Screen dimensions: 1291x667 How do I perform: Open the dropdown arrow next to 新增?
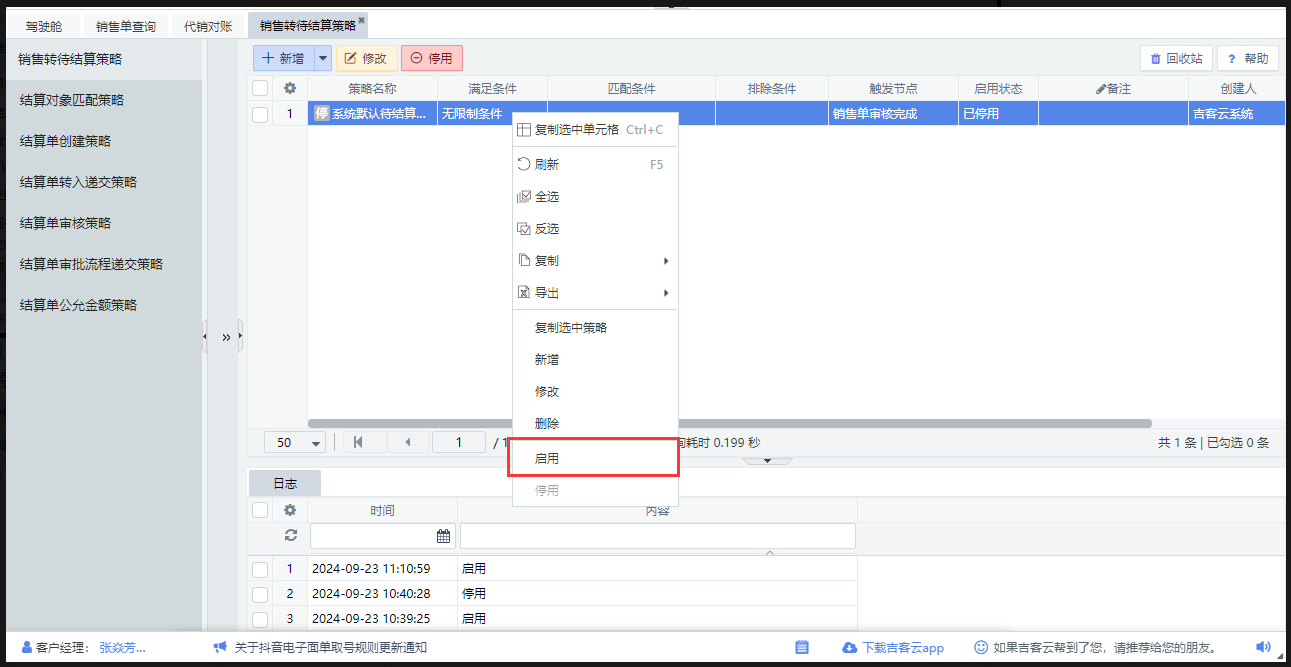322,58
